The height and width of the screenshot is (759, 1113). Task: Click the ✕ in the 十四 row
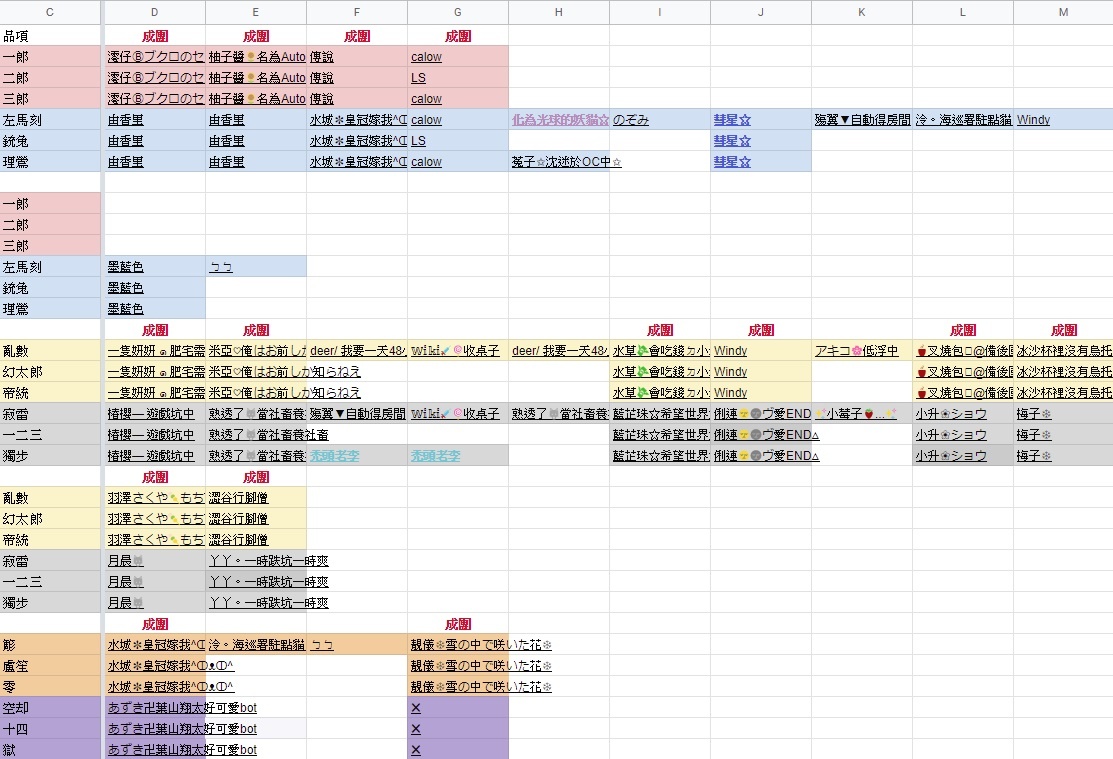click(x=416, y=729)
